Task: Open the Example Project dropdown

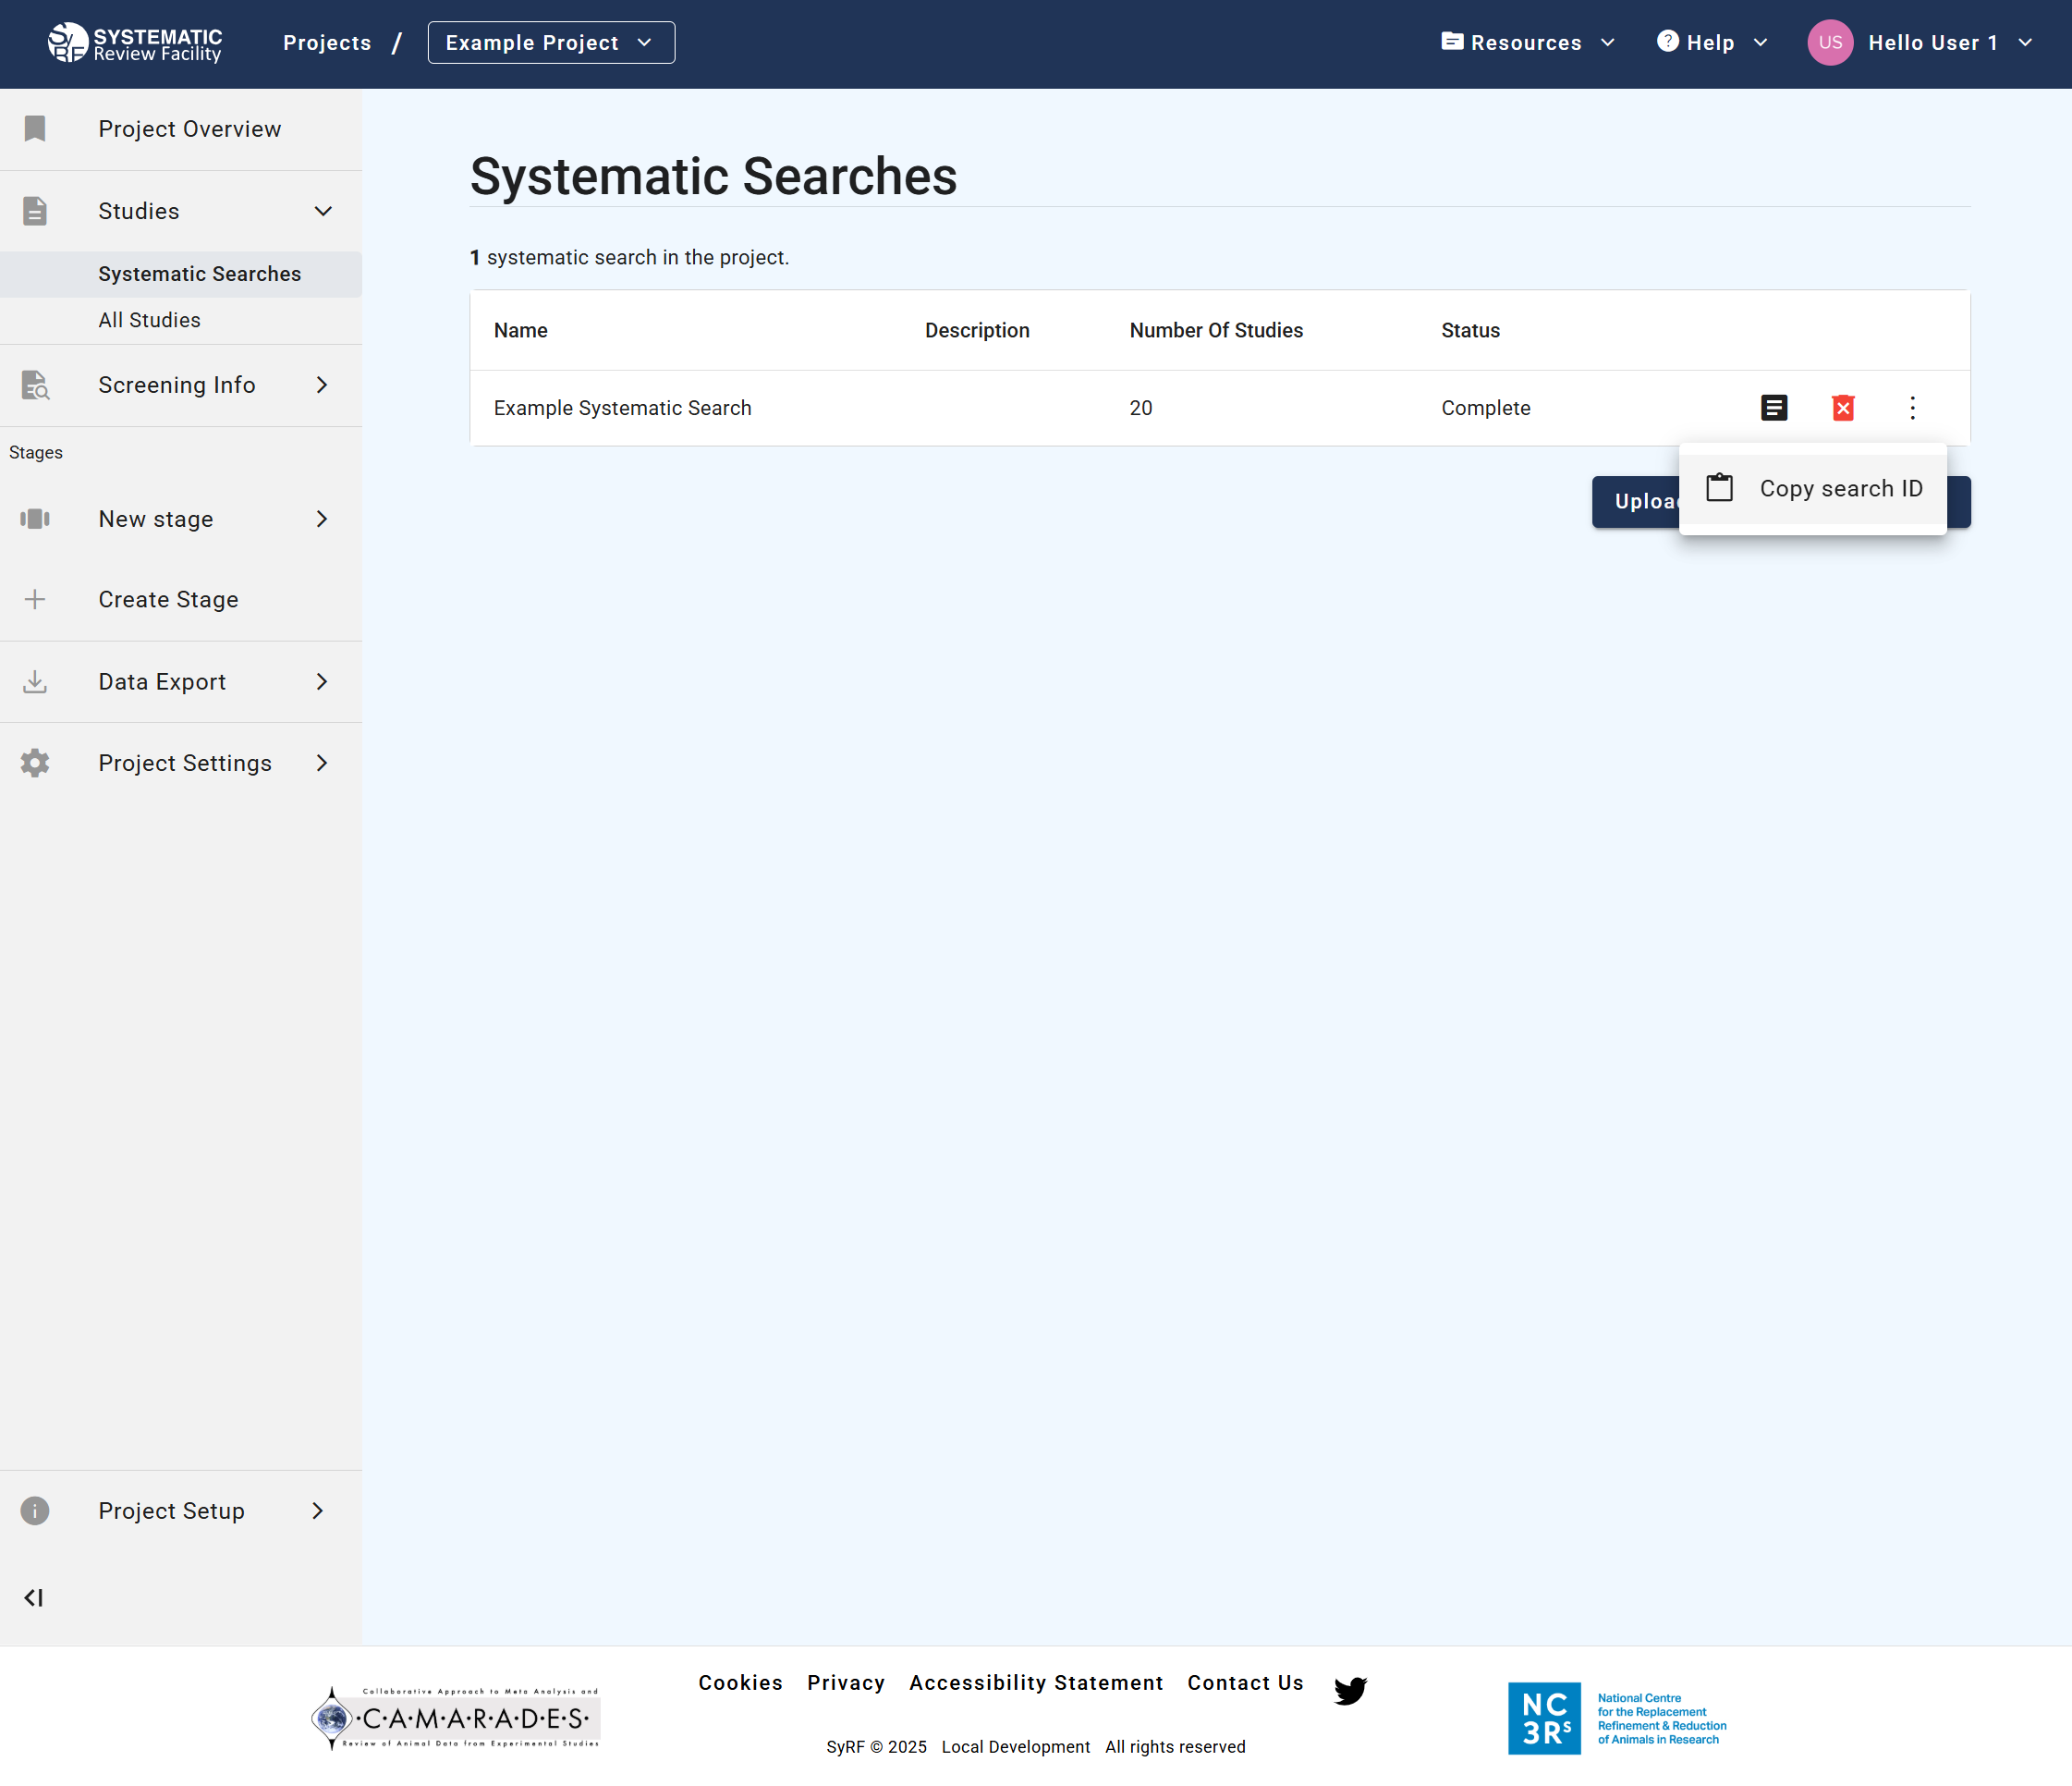Action: coord(551,42)
